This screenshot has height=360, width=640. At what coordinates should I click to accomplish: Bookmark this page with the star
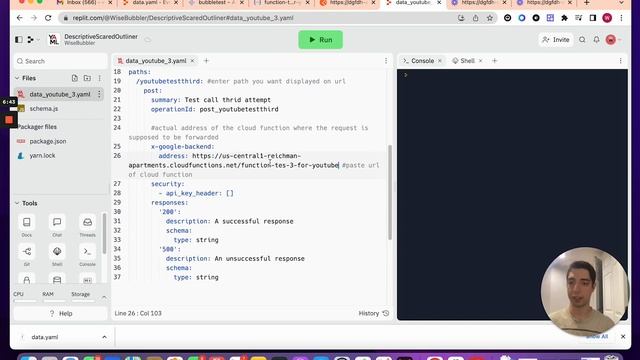coord(490,18)
